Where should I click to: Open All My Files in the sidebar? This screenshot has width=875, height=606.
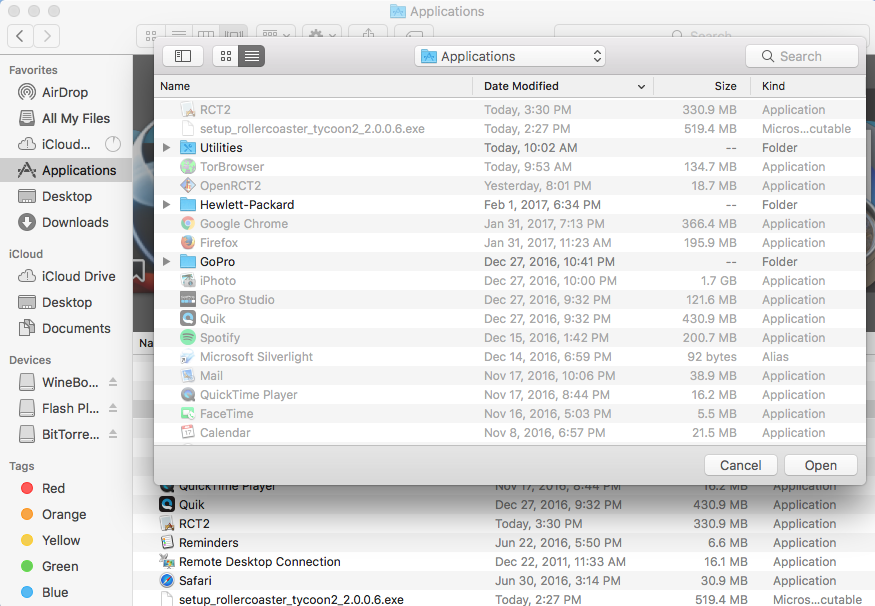pos(66,118)
